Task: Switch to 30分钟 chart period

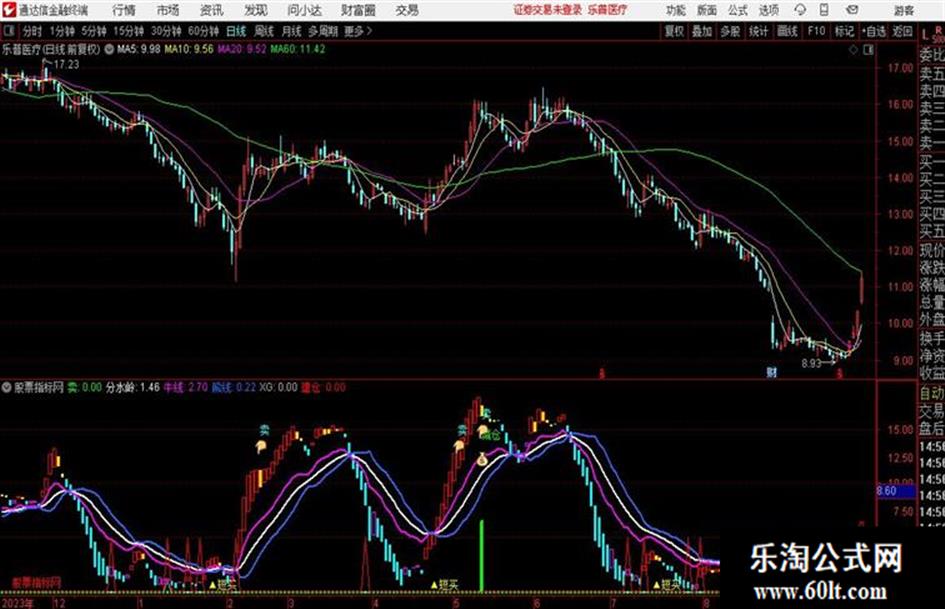Action: tap(166, 31)
